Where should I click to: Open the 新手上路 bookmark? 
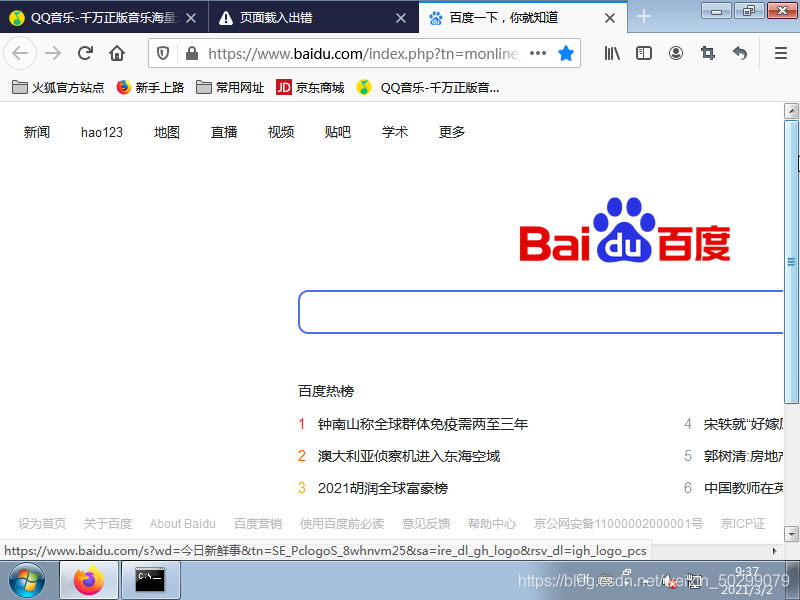pos(150,88)
